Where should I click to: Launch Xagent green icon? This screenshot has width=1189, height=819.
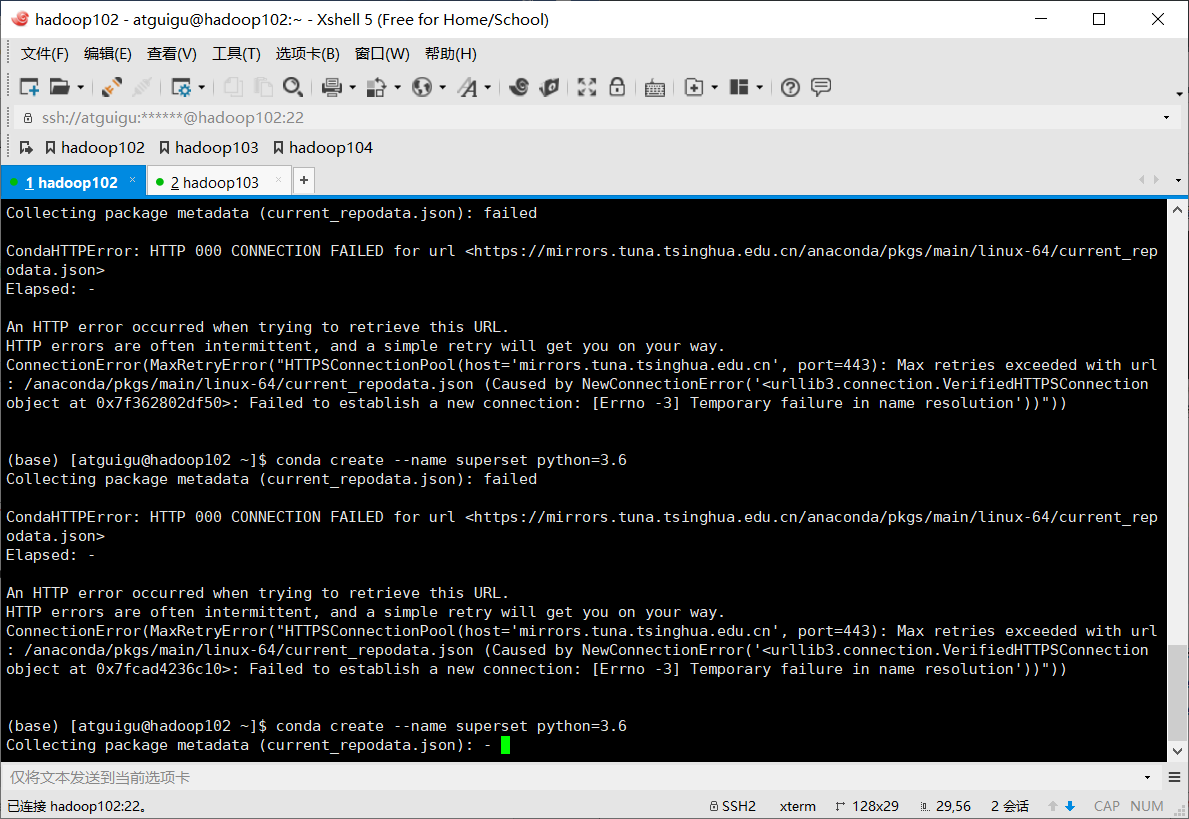point(549,87)
